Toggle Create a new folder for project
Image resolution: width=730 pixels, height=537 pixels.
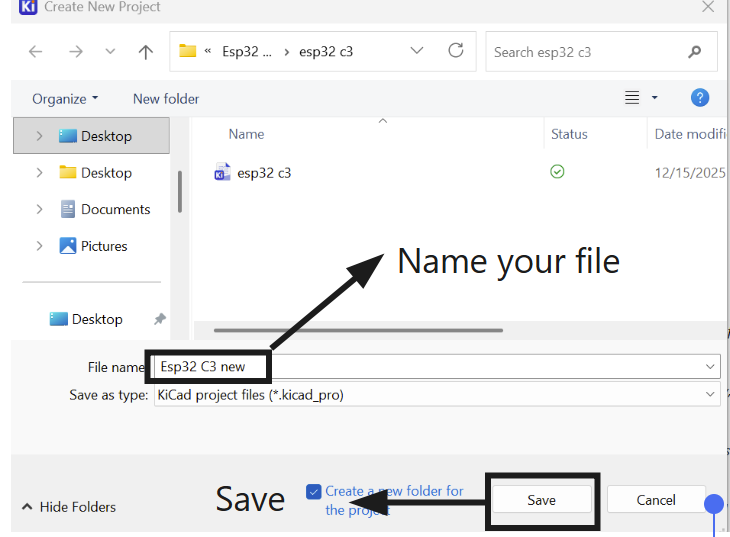(x=313, y=491)
